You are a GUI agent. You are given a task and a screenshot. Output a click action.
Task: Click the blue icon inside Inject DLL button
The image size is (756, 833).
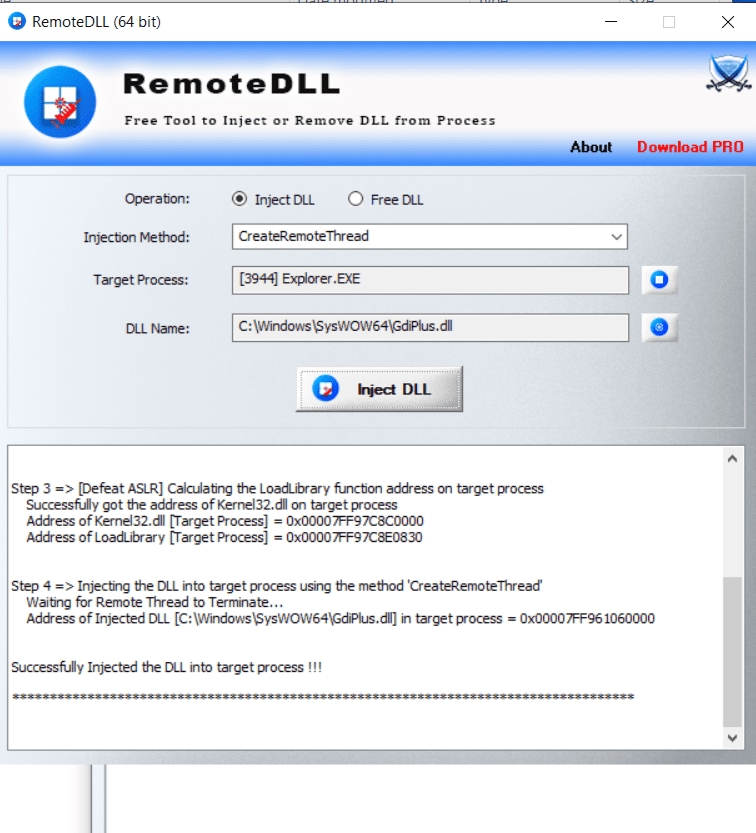click(325, 389)
